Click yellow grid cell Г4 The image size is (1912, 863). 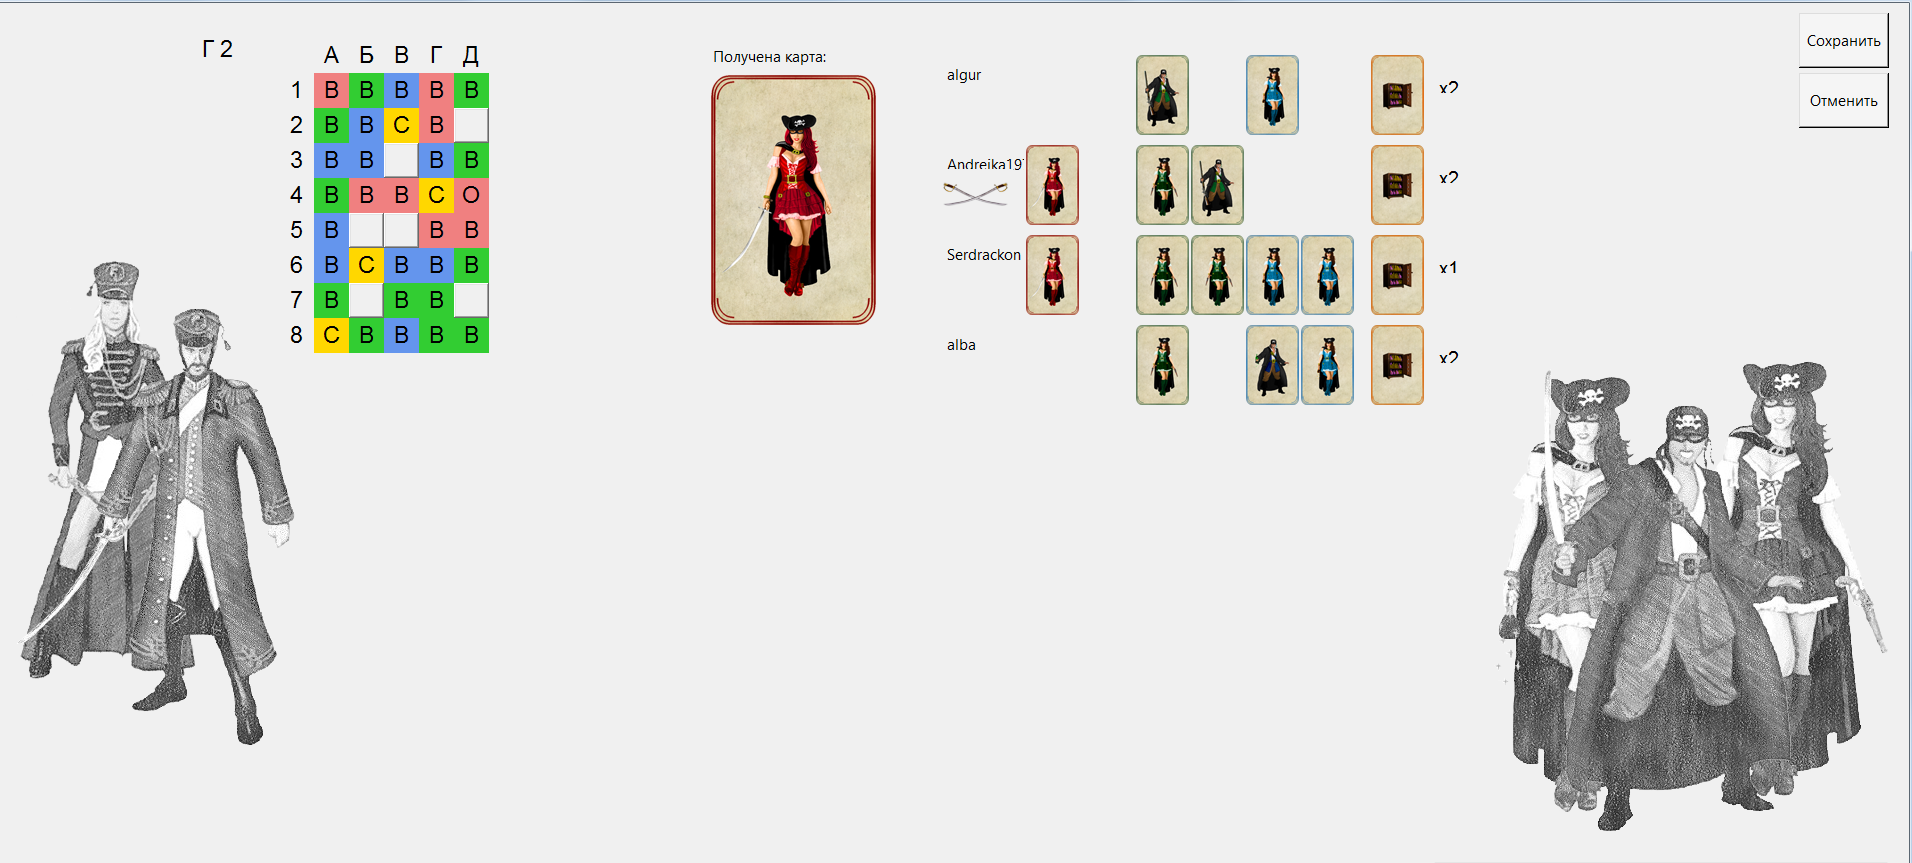(436, 195)
